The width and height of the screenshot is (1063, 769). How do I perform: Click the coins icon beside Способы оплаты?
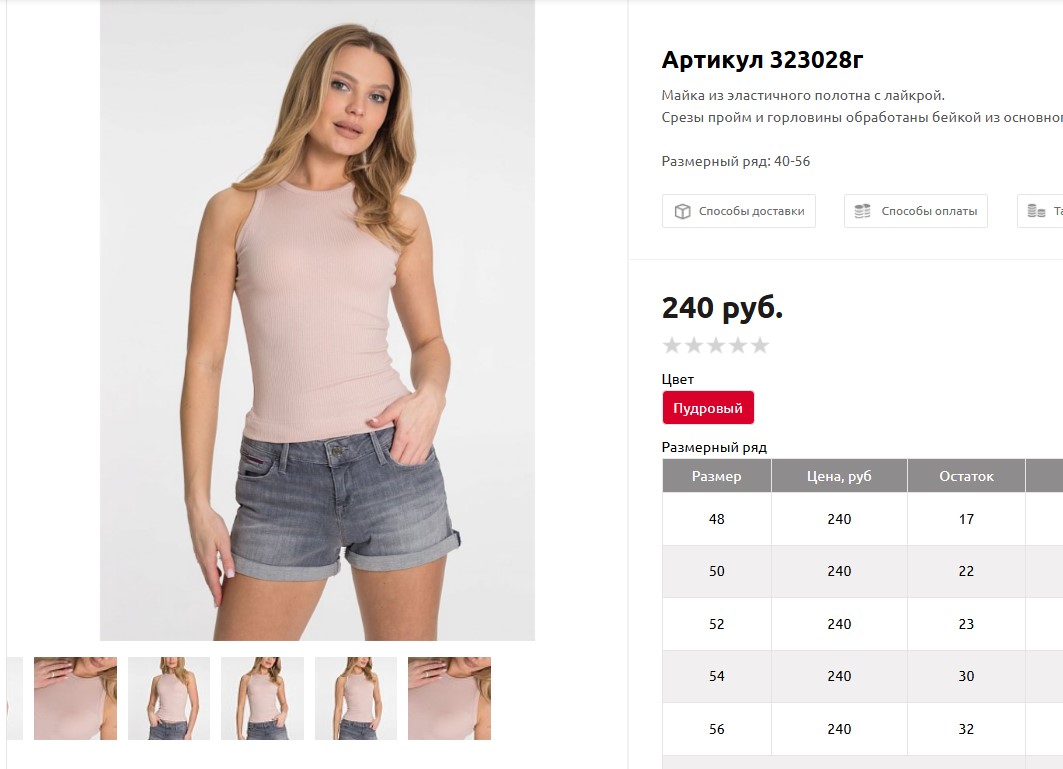[862, 211]
